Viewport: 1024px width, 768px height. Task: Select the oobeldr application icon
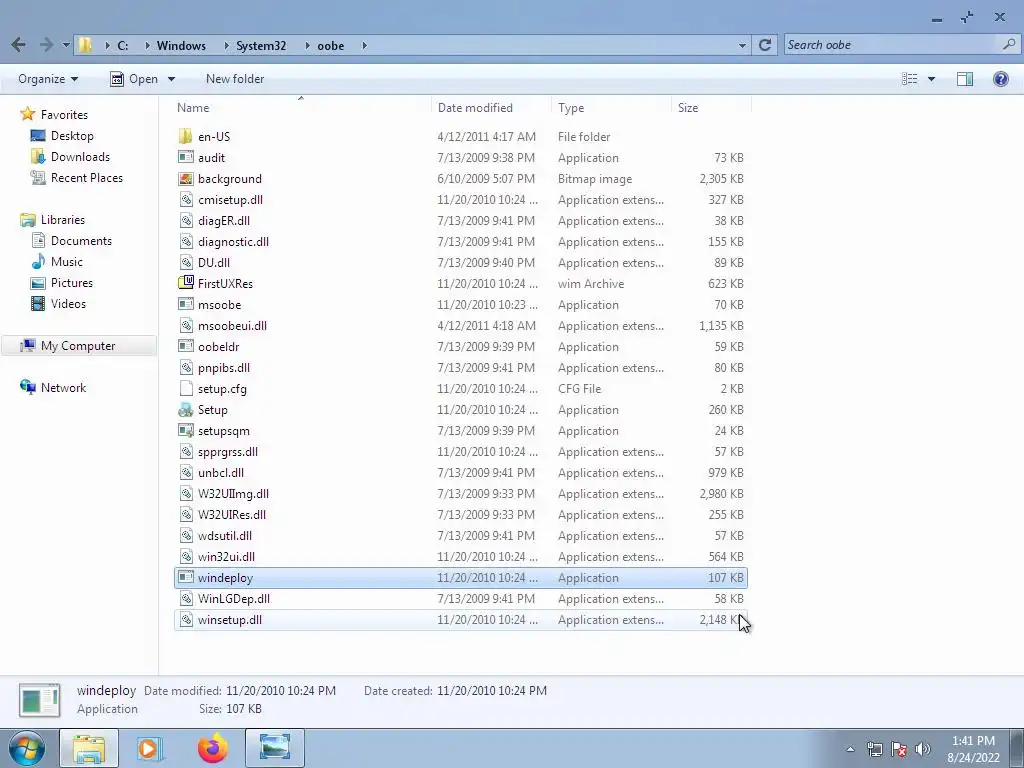(185, 347)
